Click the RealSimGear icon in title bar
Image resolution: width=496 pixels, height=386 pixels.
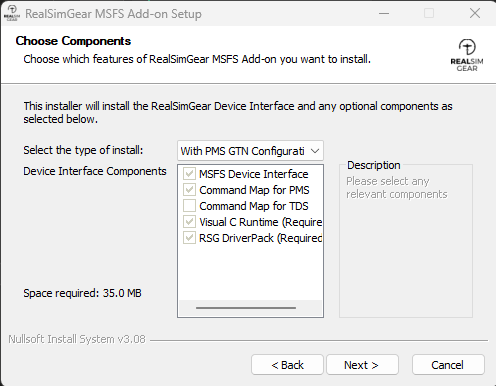(12, 14)
